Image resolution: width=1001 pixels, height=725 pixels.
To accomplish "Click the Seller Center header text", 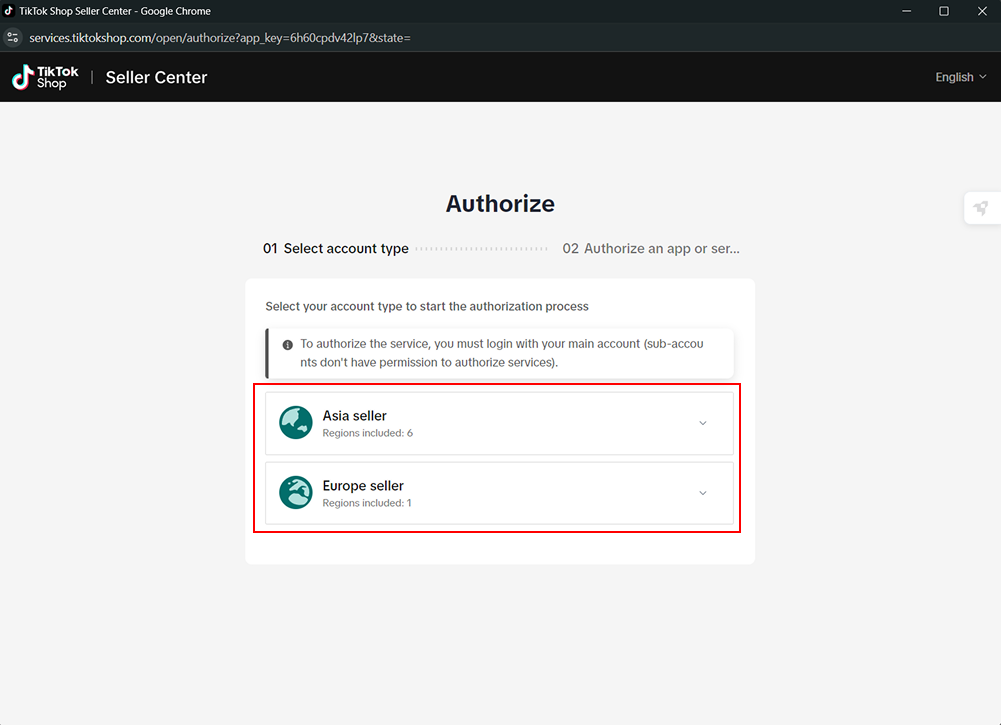I will 156,78.
